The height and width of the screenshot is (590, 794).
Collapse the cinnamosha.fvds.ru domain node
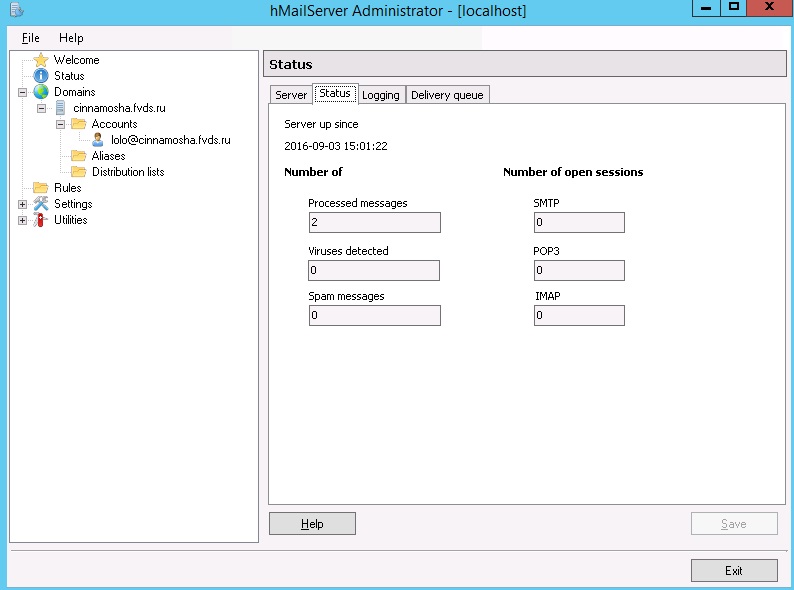42,108
